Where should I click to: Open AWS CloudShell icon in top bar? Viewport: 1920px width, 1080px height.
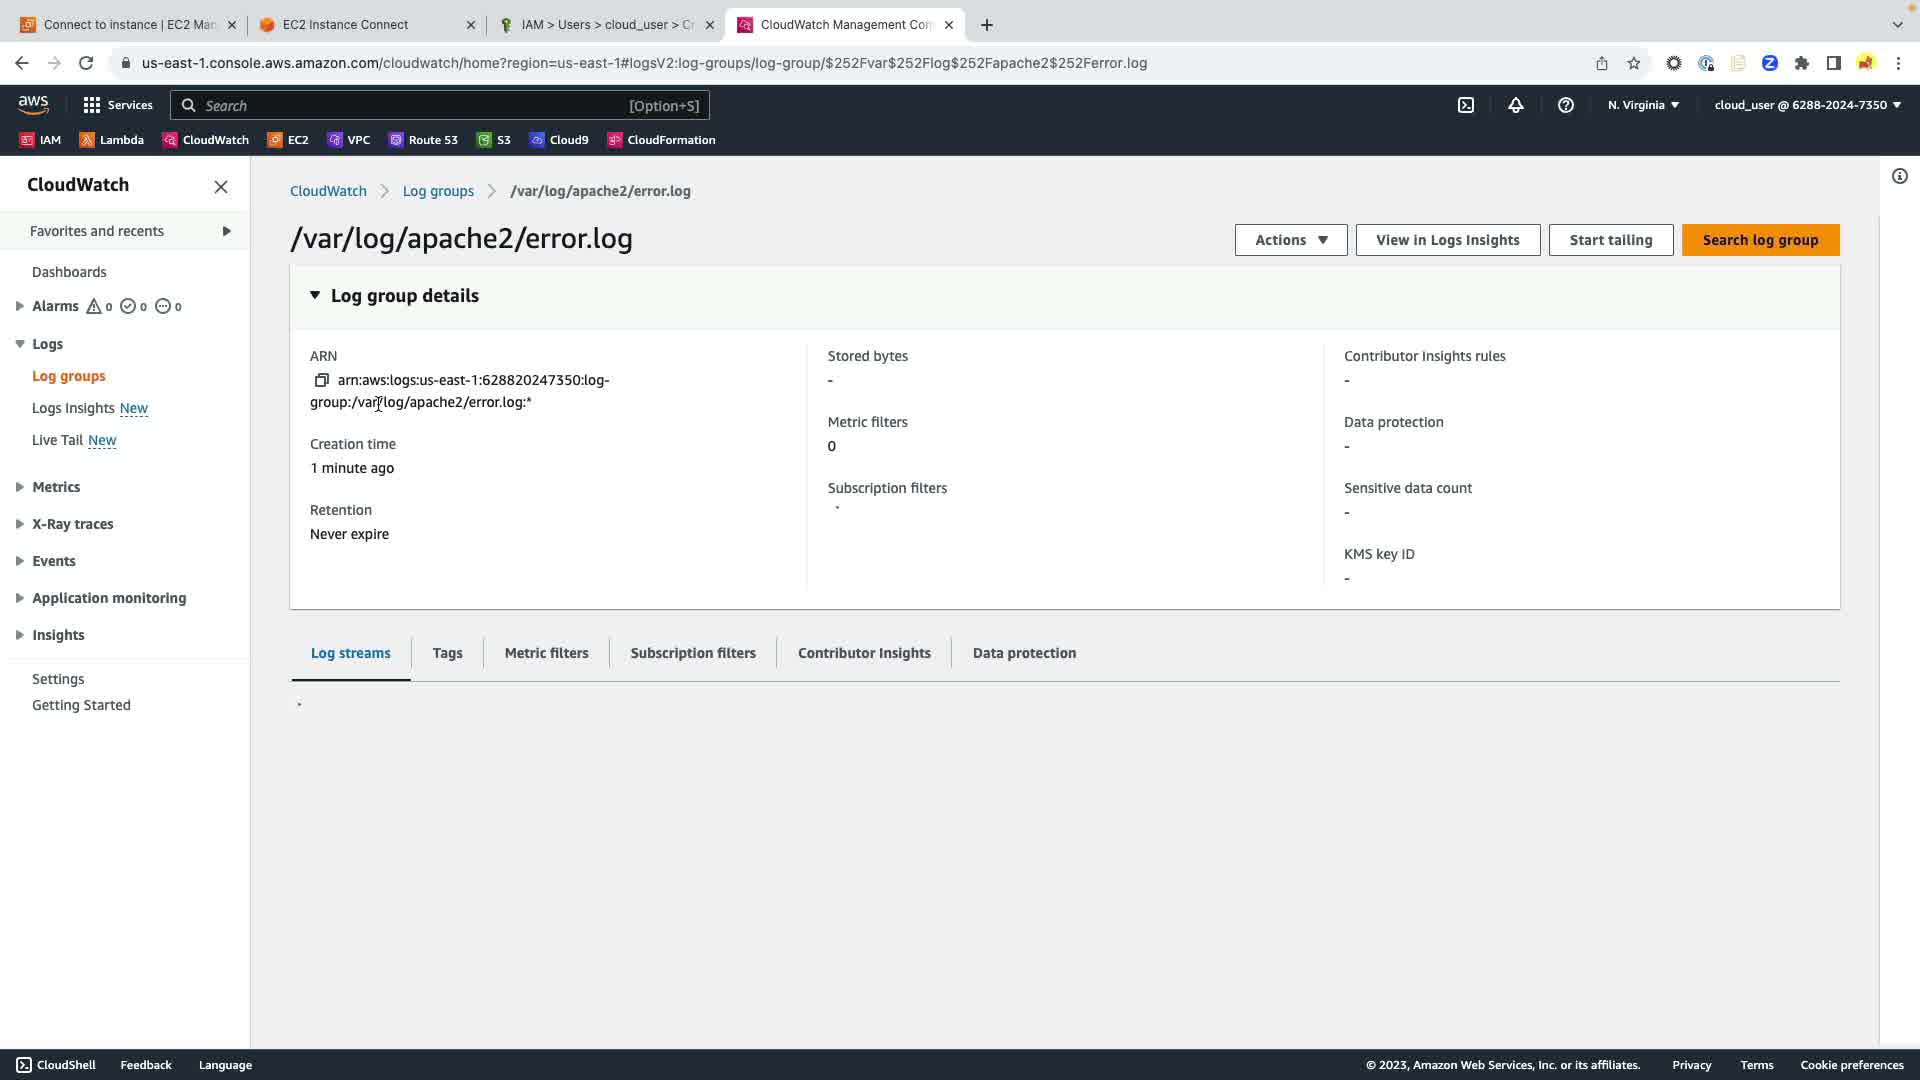1466,105
